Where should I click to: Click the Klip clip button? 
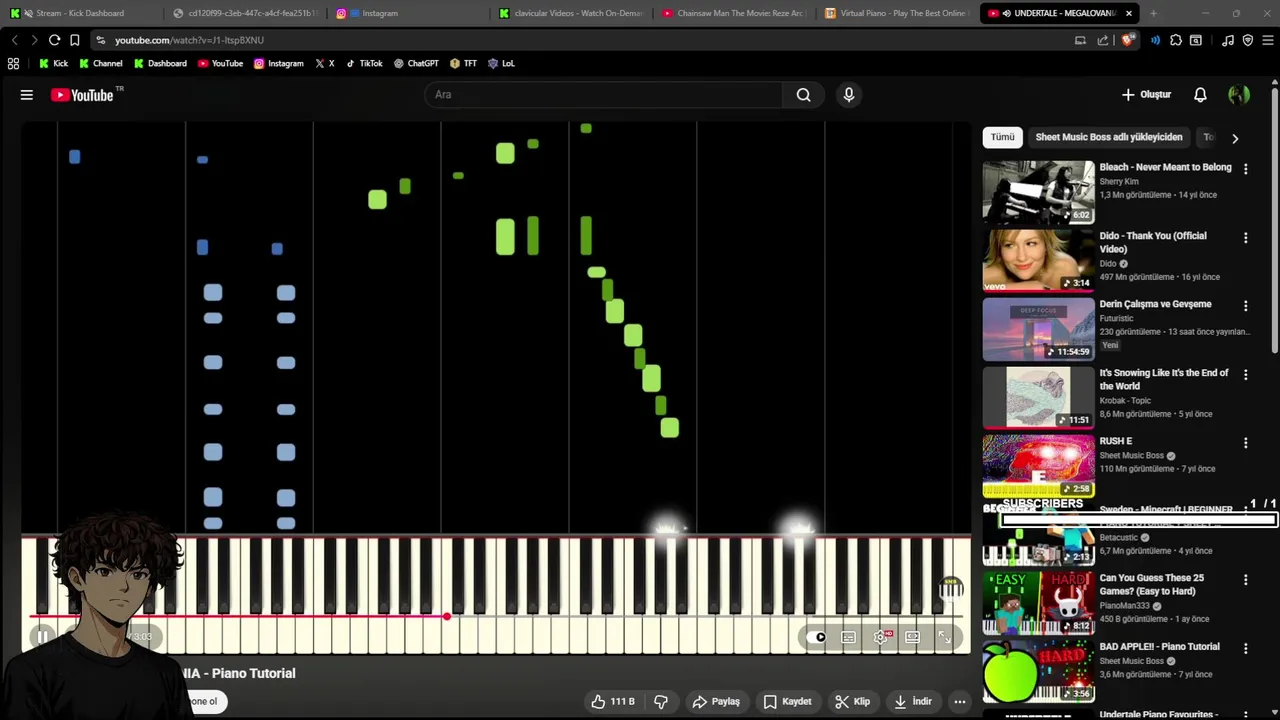[853, 701]
